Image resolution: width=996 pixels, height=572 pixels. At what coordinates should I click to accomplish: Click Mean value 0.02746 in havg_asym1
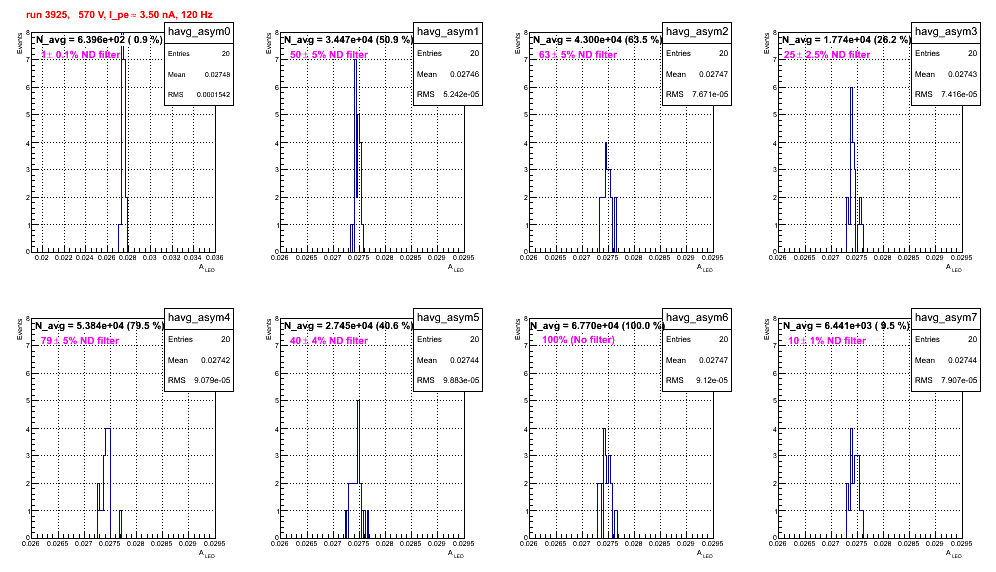[465, 74]
